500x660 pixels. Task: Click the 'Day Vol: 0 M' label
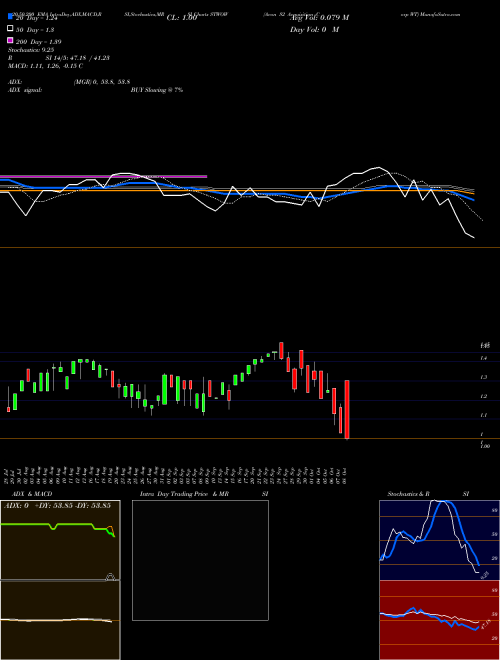click(x=314, y=30)
